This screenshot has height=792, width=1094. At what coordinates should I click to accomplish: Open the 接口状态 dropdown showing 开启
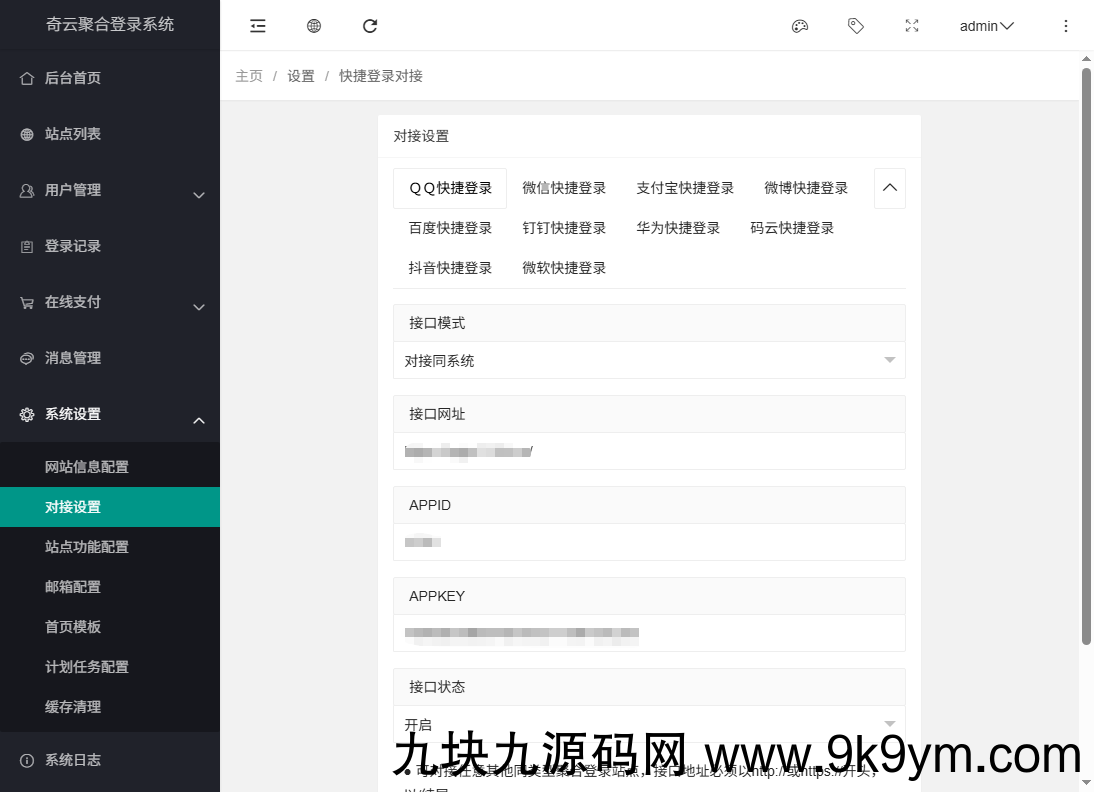pos(649,724)
